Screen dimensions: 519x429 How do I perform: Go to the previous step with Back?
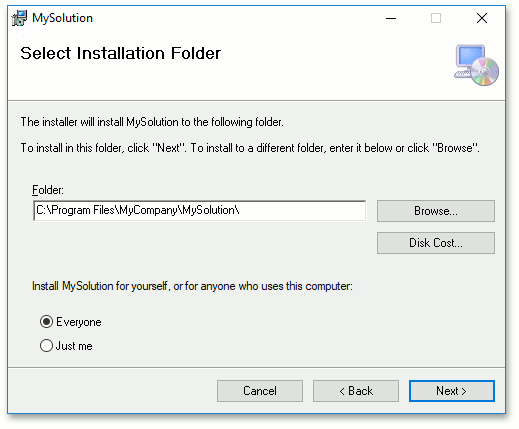(x=356, y=391)
